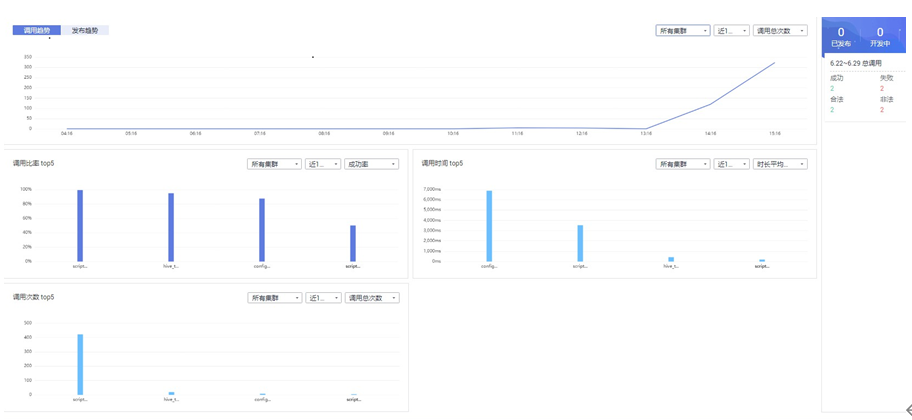Click the 15:16 label on trend axis

(x=775, y=133)
